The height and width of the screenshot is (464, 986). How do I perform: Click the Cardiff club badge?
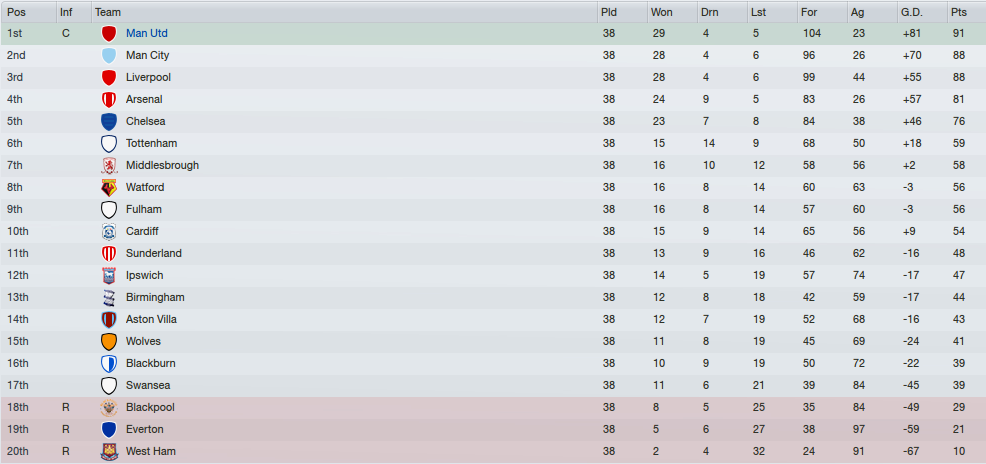[x=109, y=231]
